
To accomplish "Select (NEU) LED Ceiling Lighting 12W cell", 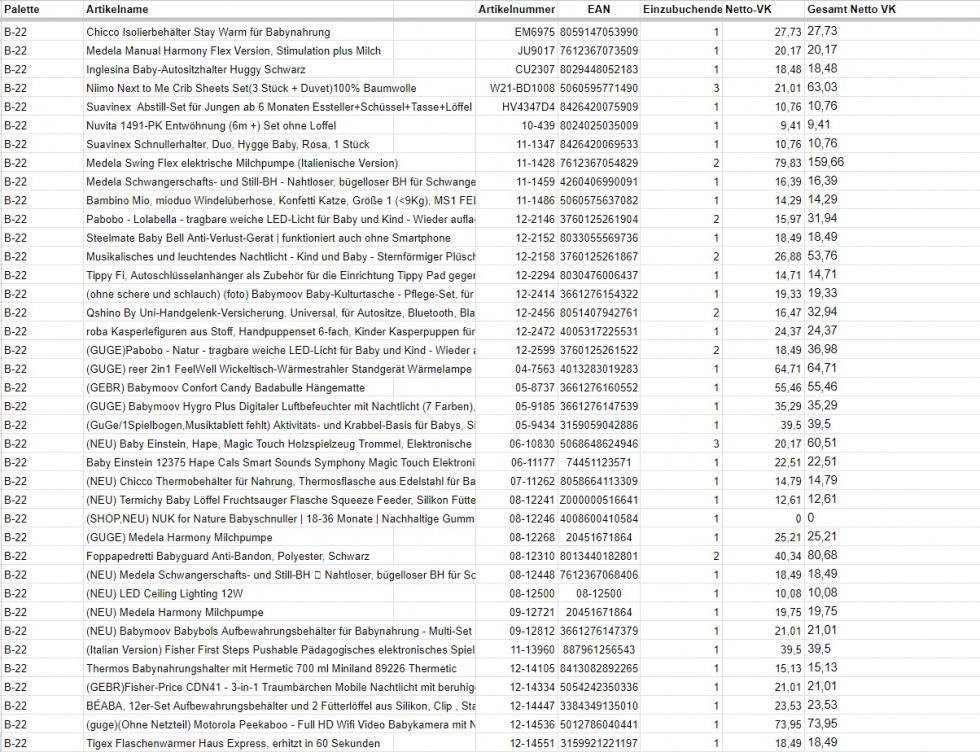I will (164, 594).
